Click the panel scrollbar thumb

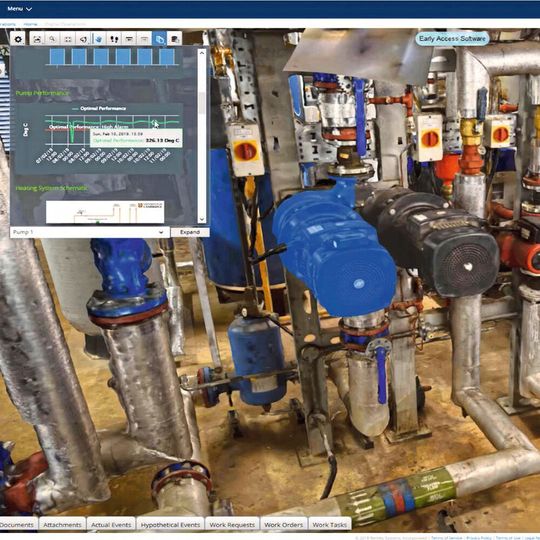pos(202,103)
